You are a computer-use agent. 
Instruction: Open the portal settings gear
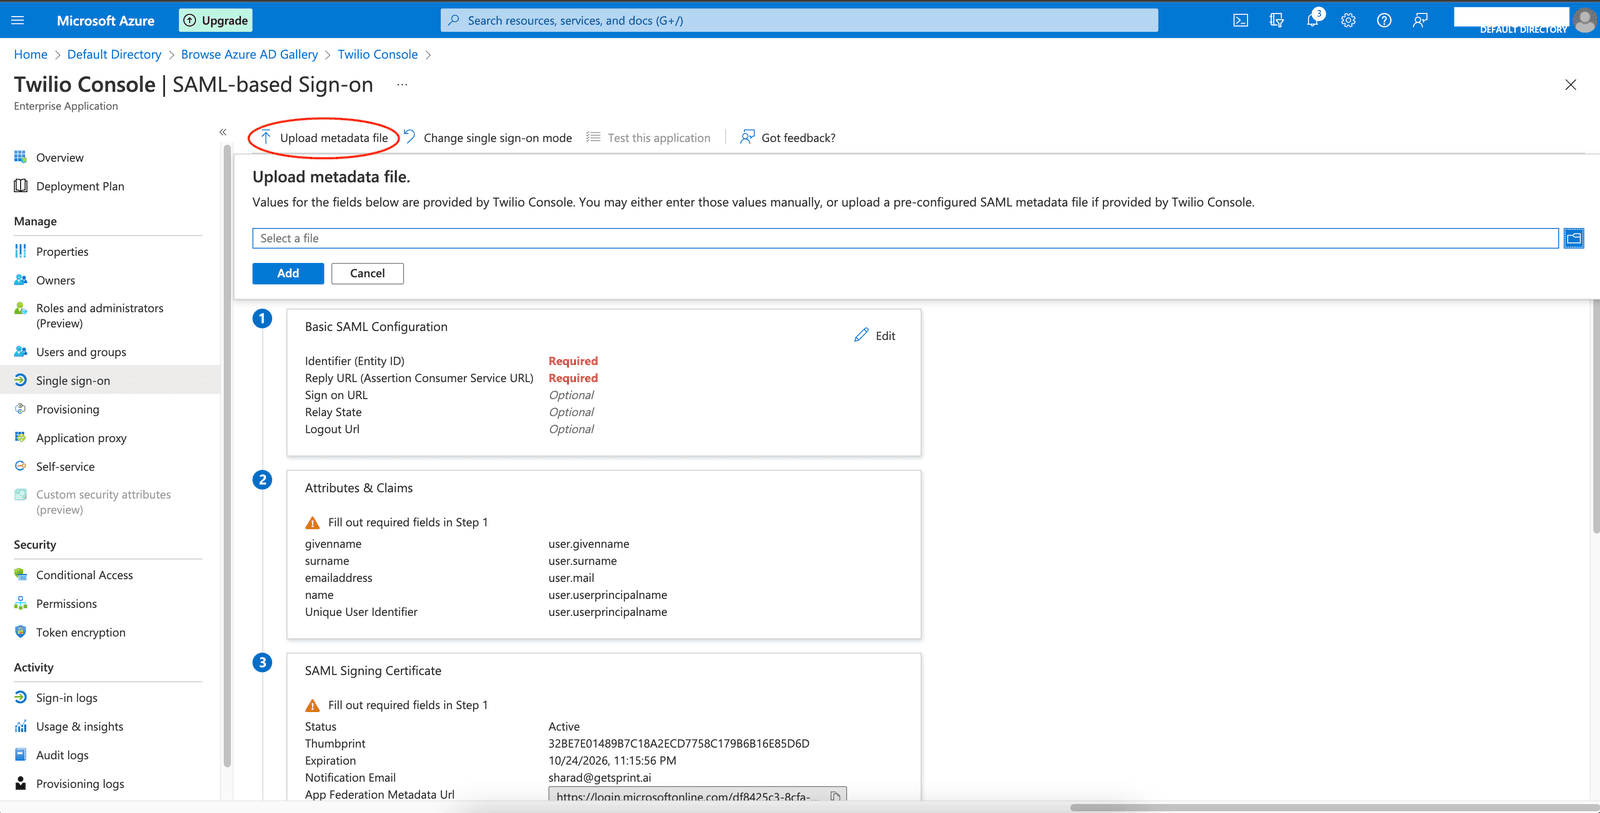[1348, 20]
